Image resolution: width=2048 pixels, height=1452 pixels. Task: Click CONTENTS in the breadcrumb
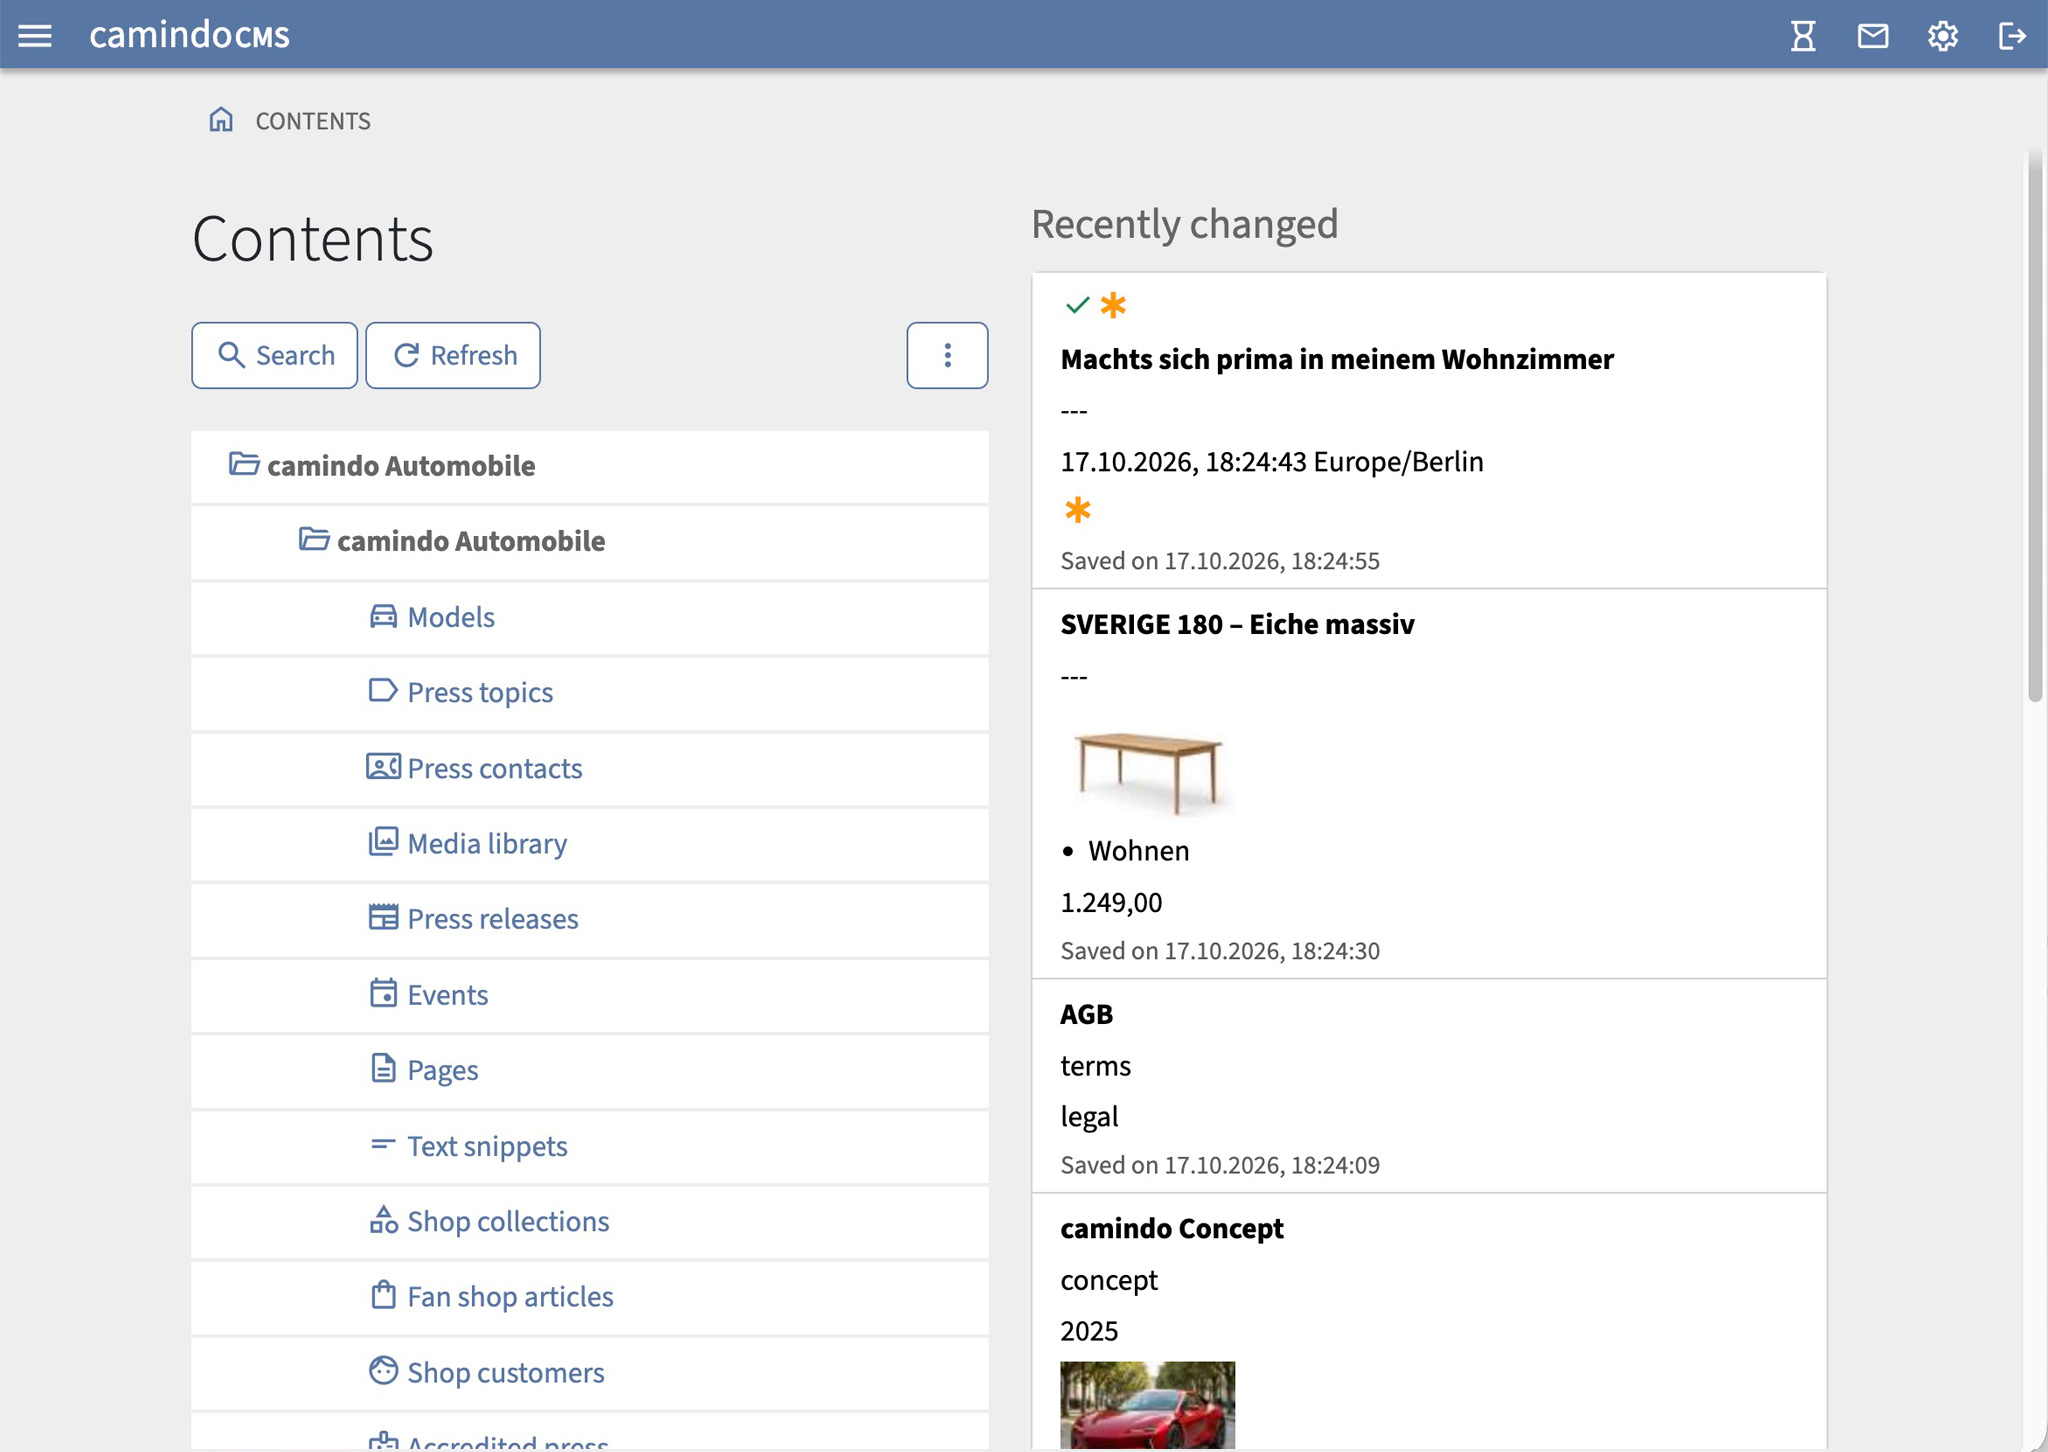pos(313,121)
